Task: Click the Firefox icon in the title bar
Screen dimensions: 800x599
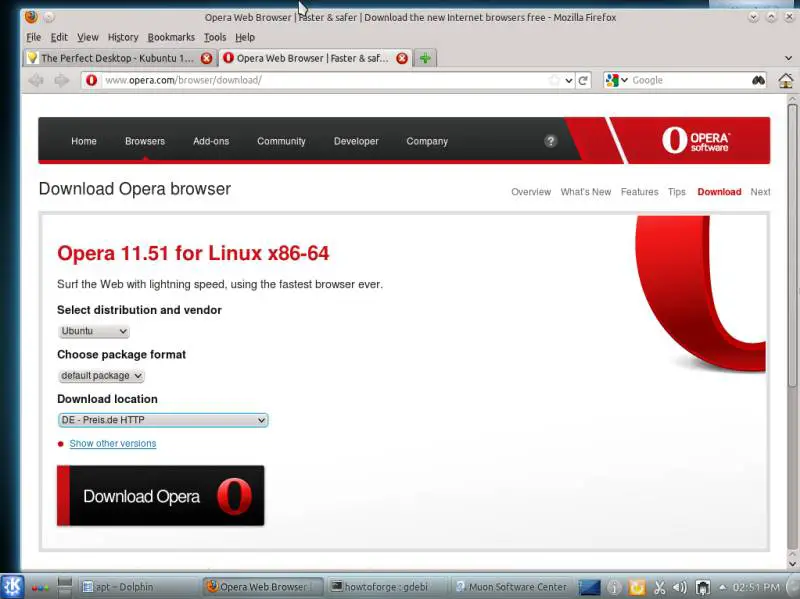Action: tap(31, 17)
